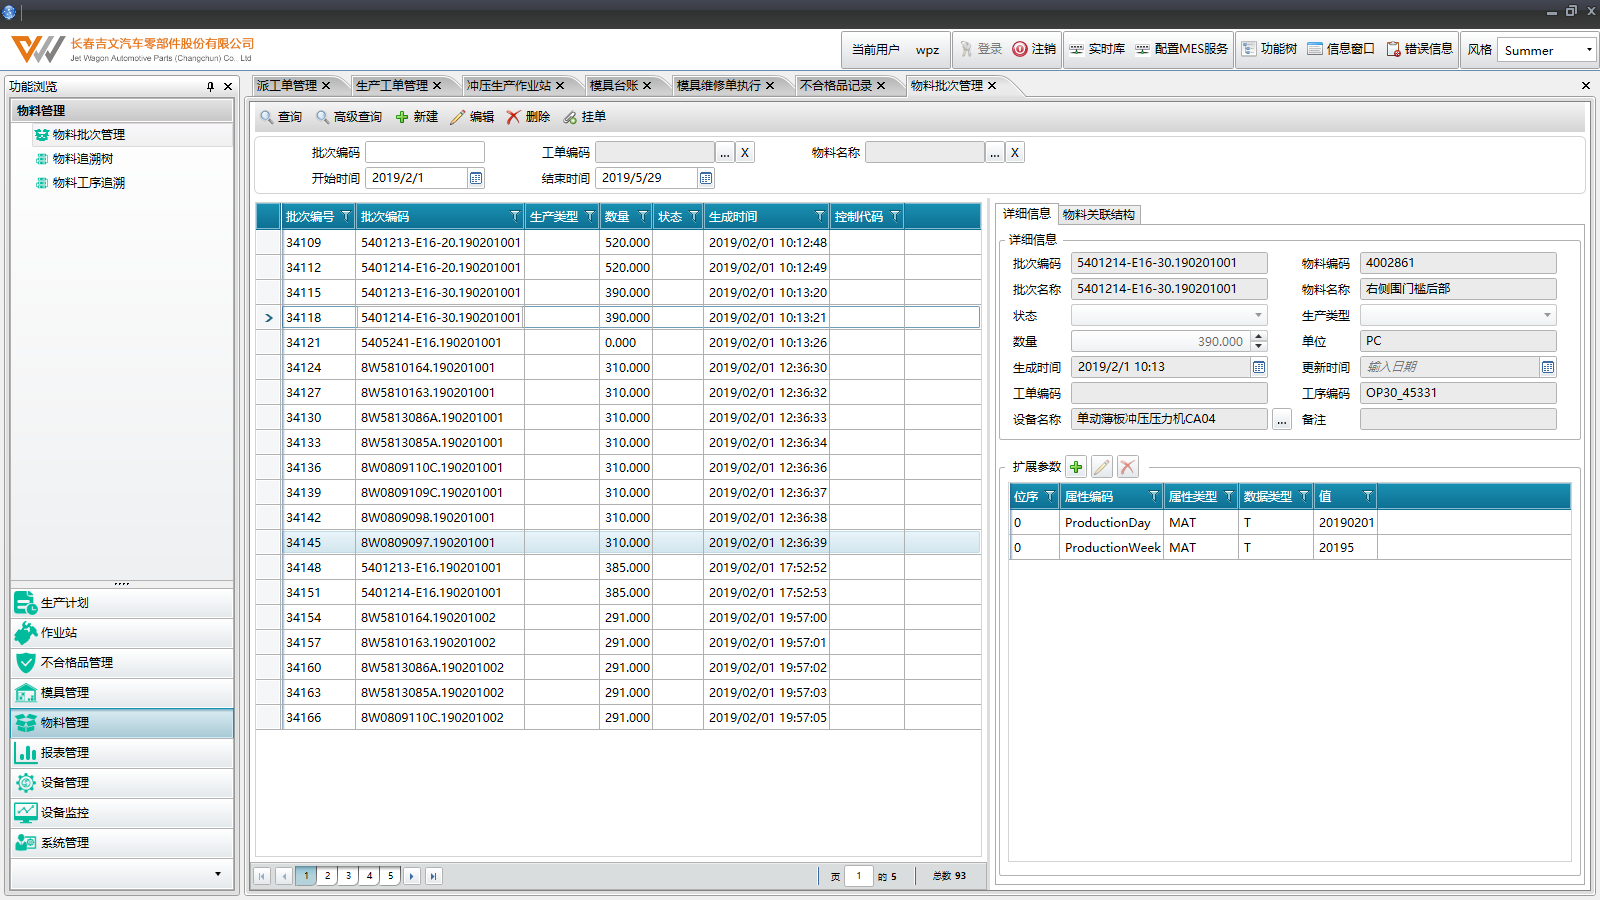The width and height of the screenshot is (1600, 900).
Task: Clear the 工单编码 field with X
Action: [x=745, y=153]
